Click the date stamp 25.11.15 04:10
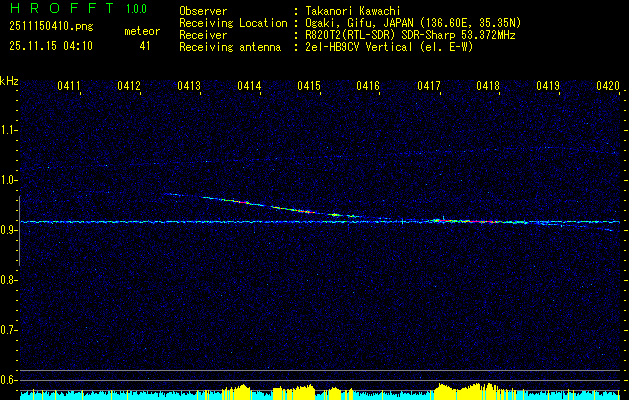The width and height of the screenshot is (629, 400). point(50,45)
